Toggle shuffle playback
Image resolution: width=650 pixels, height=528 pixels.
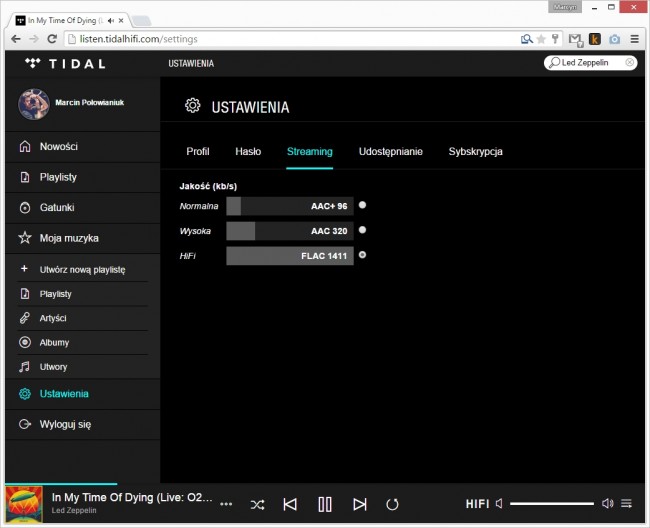(257, 504)
